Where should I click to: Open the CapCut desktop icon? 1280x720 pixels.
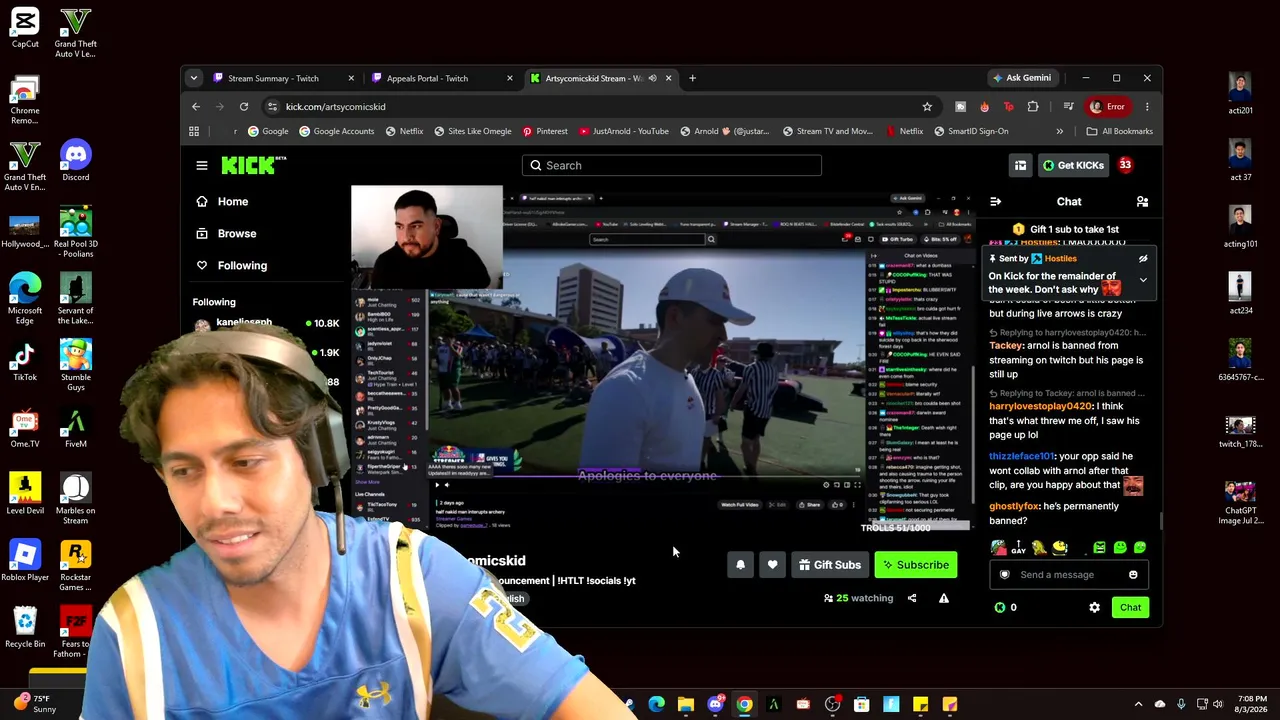(25, 28)
